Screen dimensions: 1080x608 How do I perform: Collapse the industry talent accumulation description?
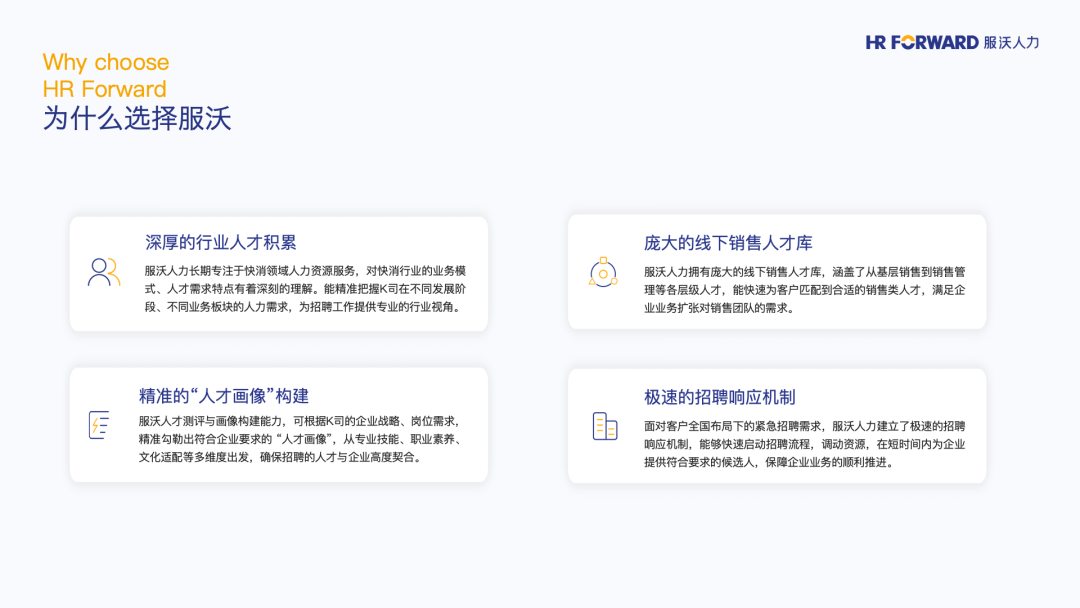coord(300,288)
